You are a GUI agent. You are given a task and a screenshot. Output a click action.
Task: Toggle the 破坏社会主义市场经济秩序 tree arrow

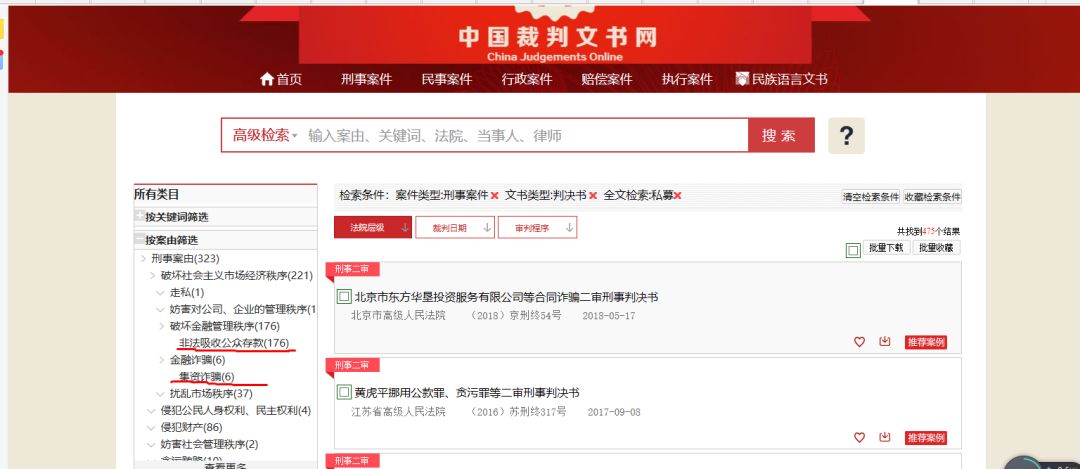coord(153,275)
